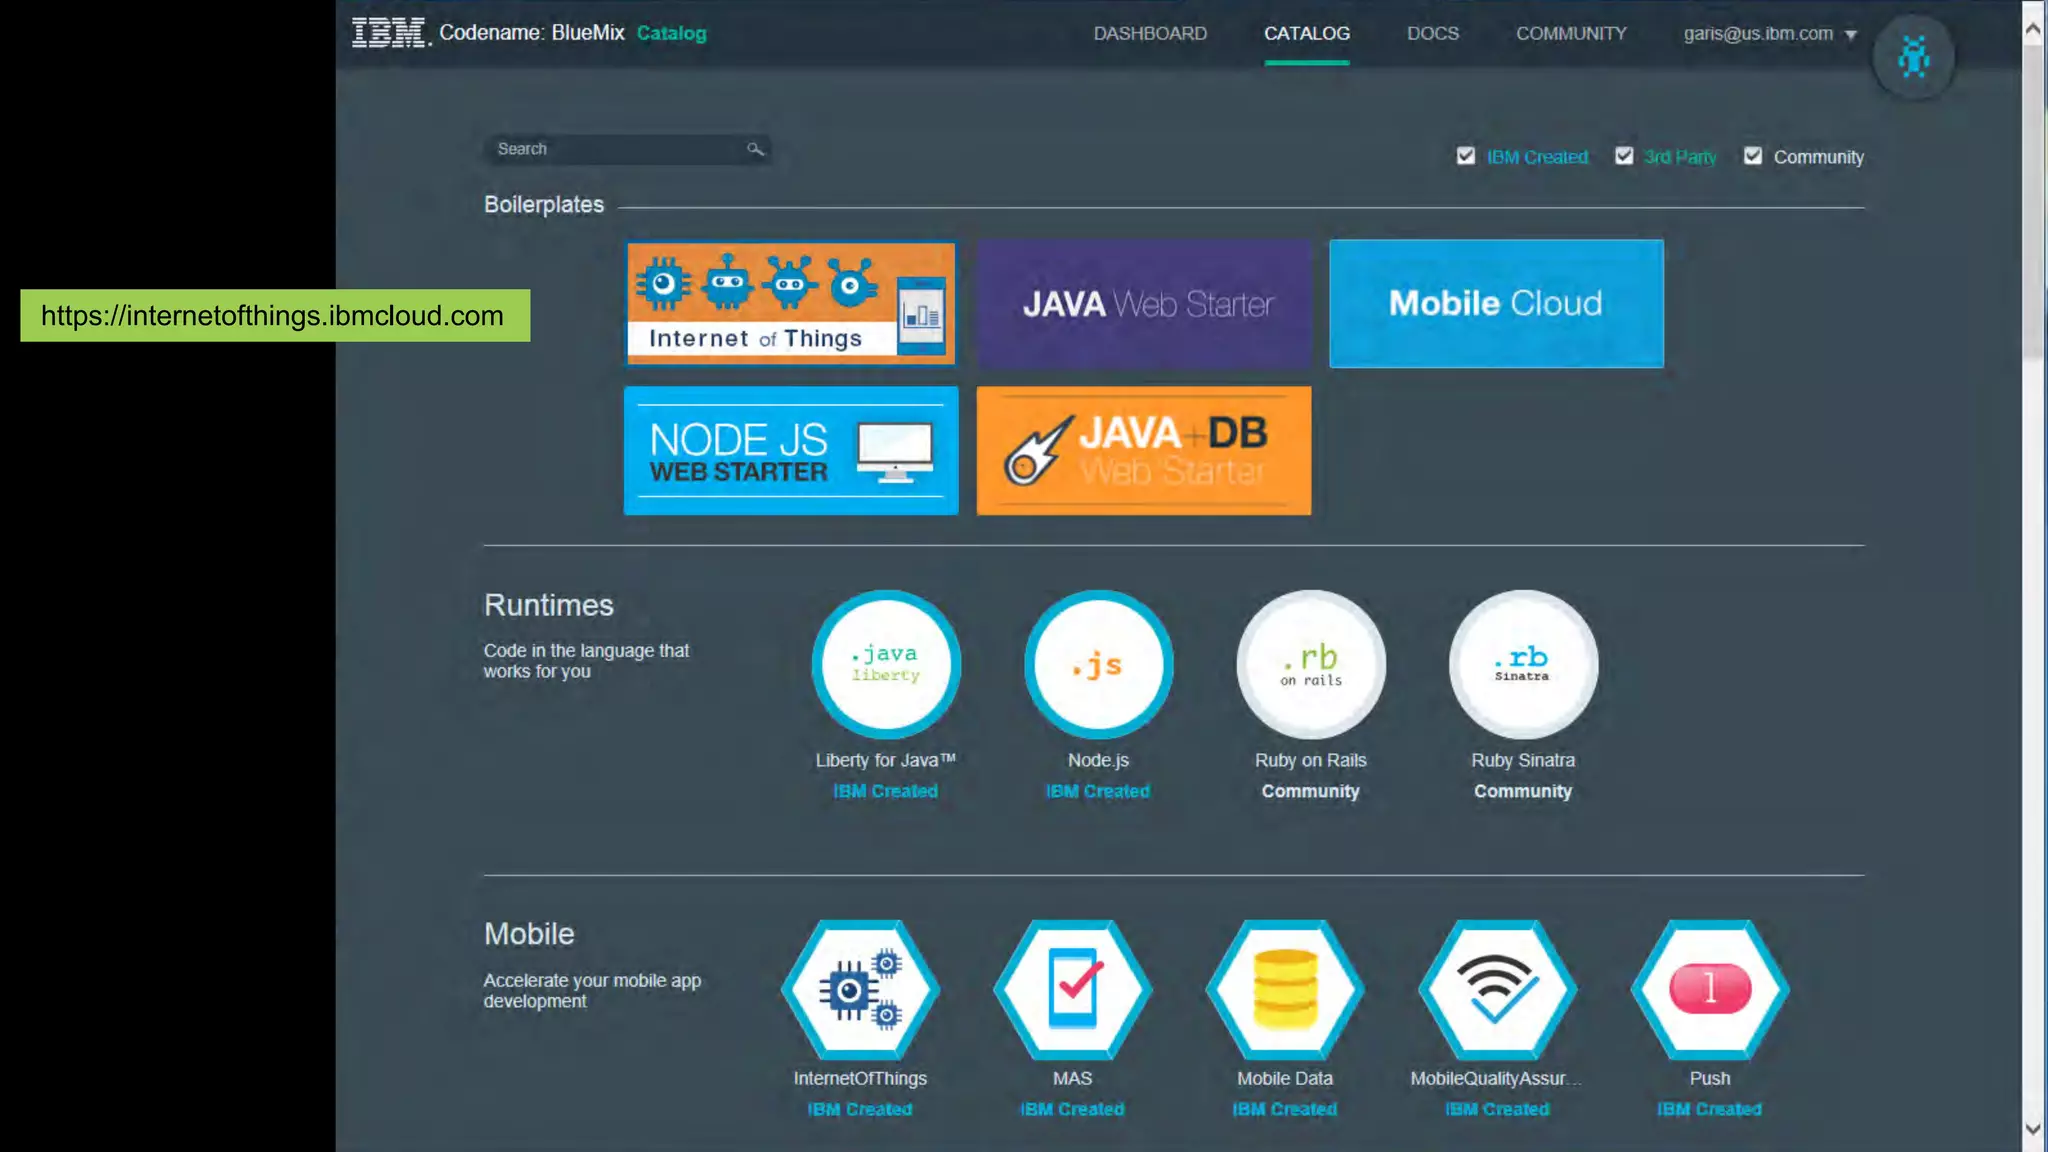The image size is (2048, 1152).
Task: Click the Runtimes section heading
Action: tap(549, 605)
